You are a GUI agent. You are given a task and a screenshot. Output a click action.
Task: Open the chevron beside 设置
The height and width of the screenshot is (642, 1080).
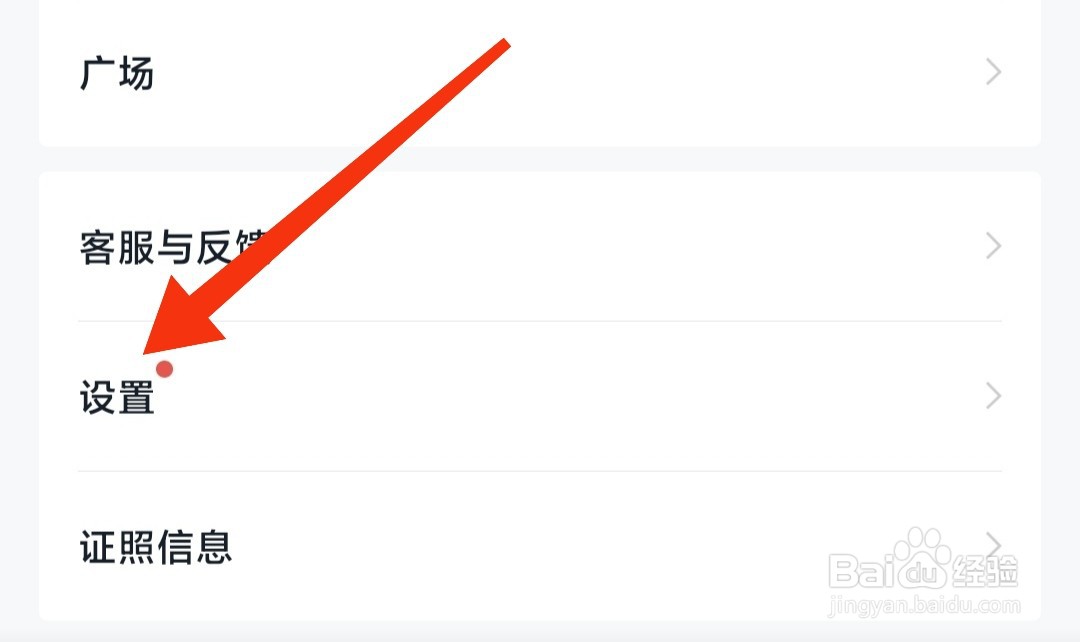993,395
